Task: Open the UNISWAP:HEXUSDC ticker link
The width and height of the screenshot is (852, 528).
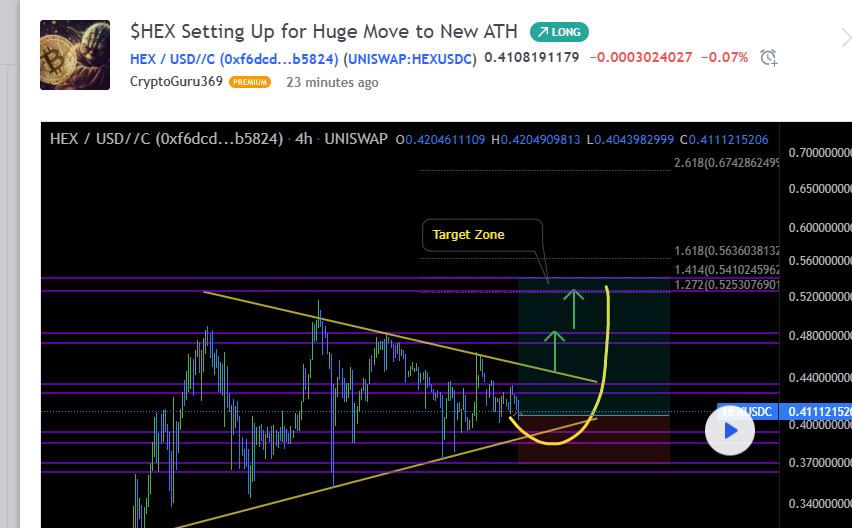Action: point(410,59)
